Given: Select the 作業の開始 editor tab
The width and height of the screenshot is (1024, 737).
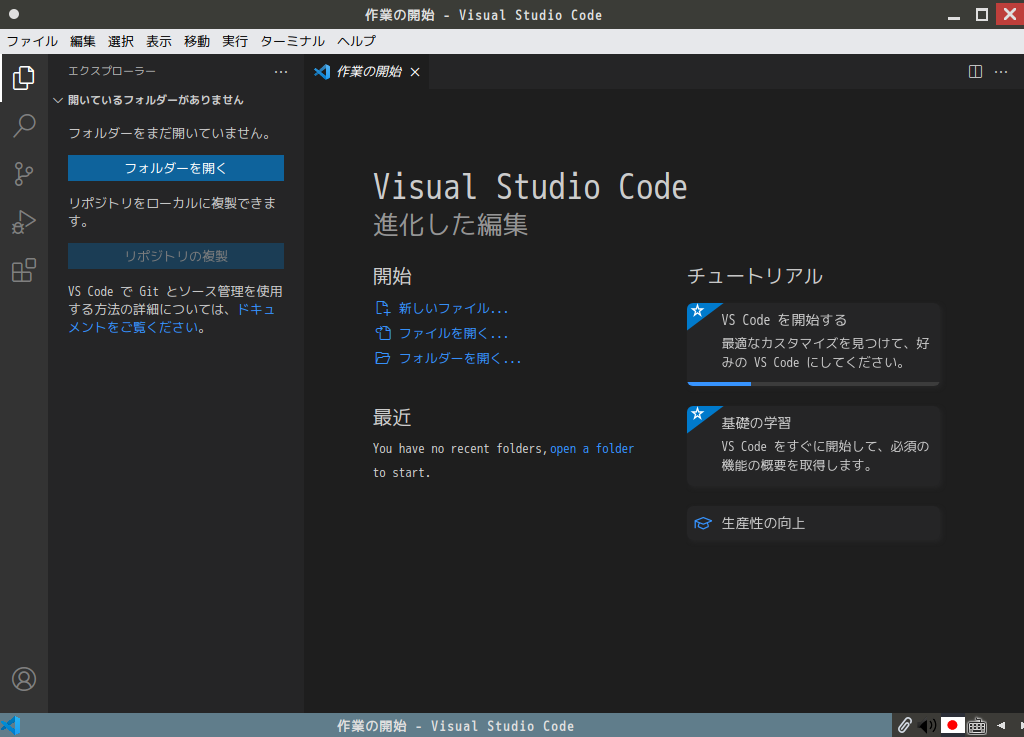Looking at the screenshot, I should [x=367, y=72].
